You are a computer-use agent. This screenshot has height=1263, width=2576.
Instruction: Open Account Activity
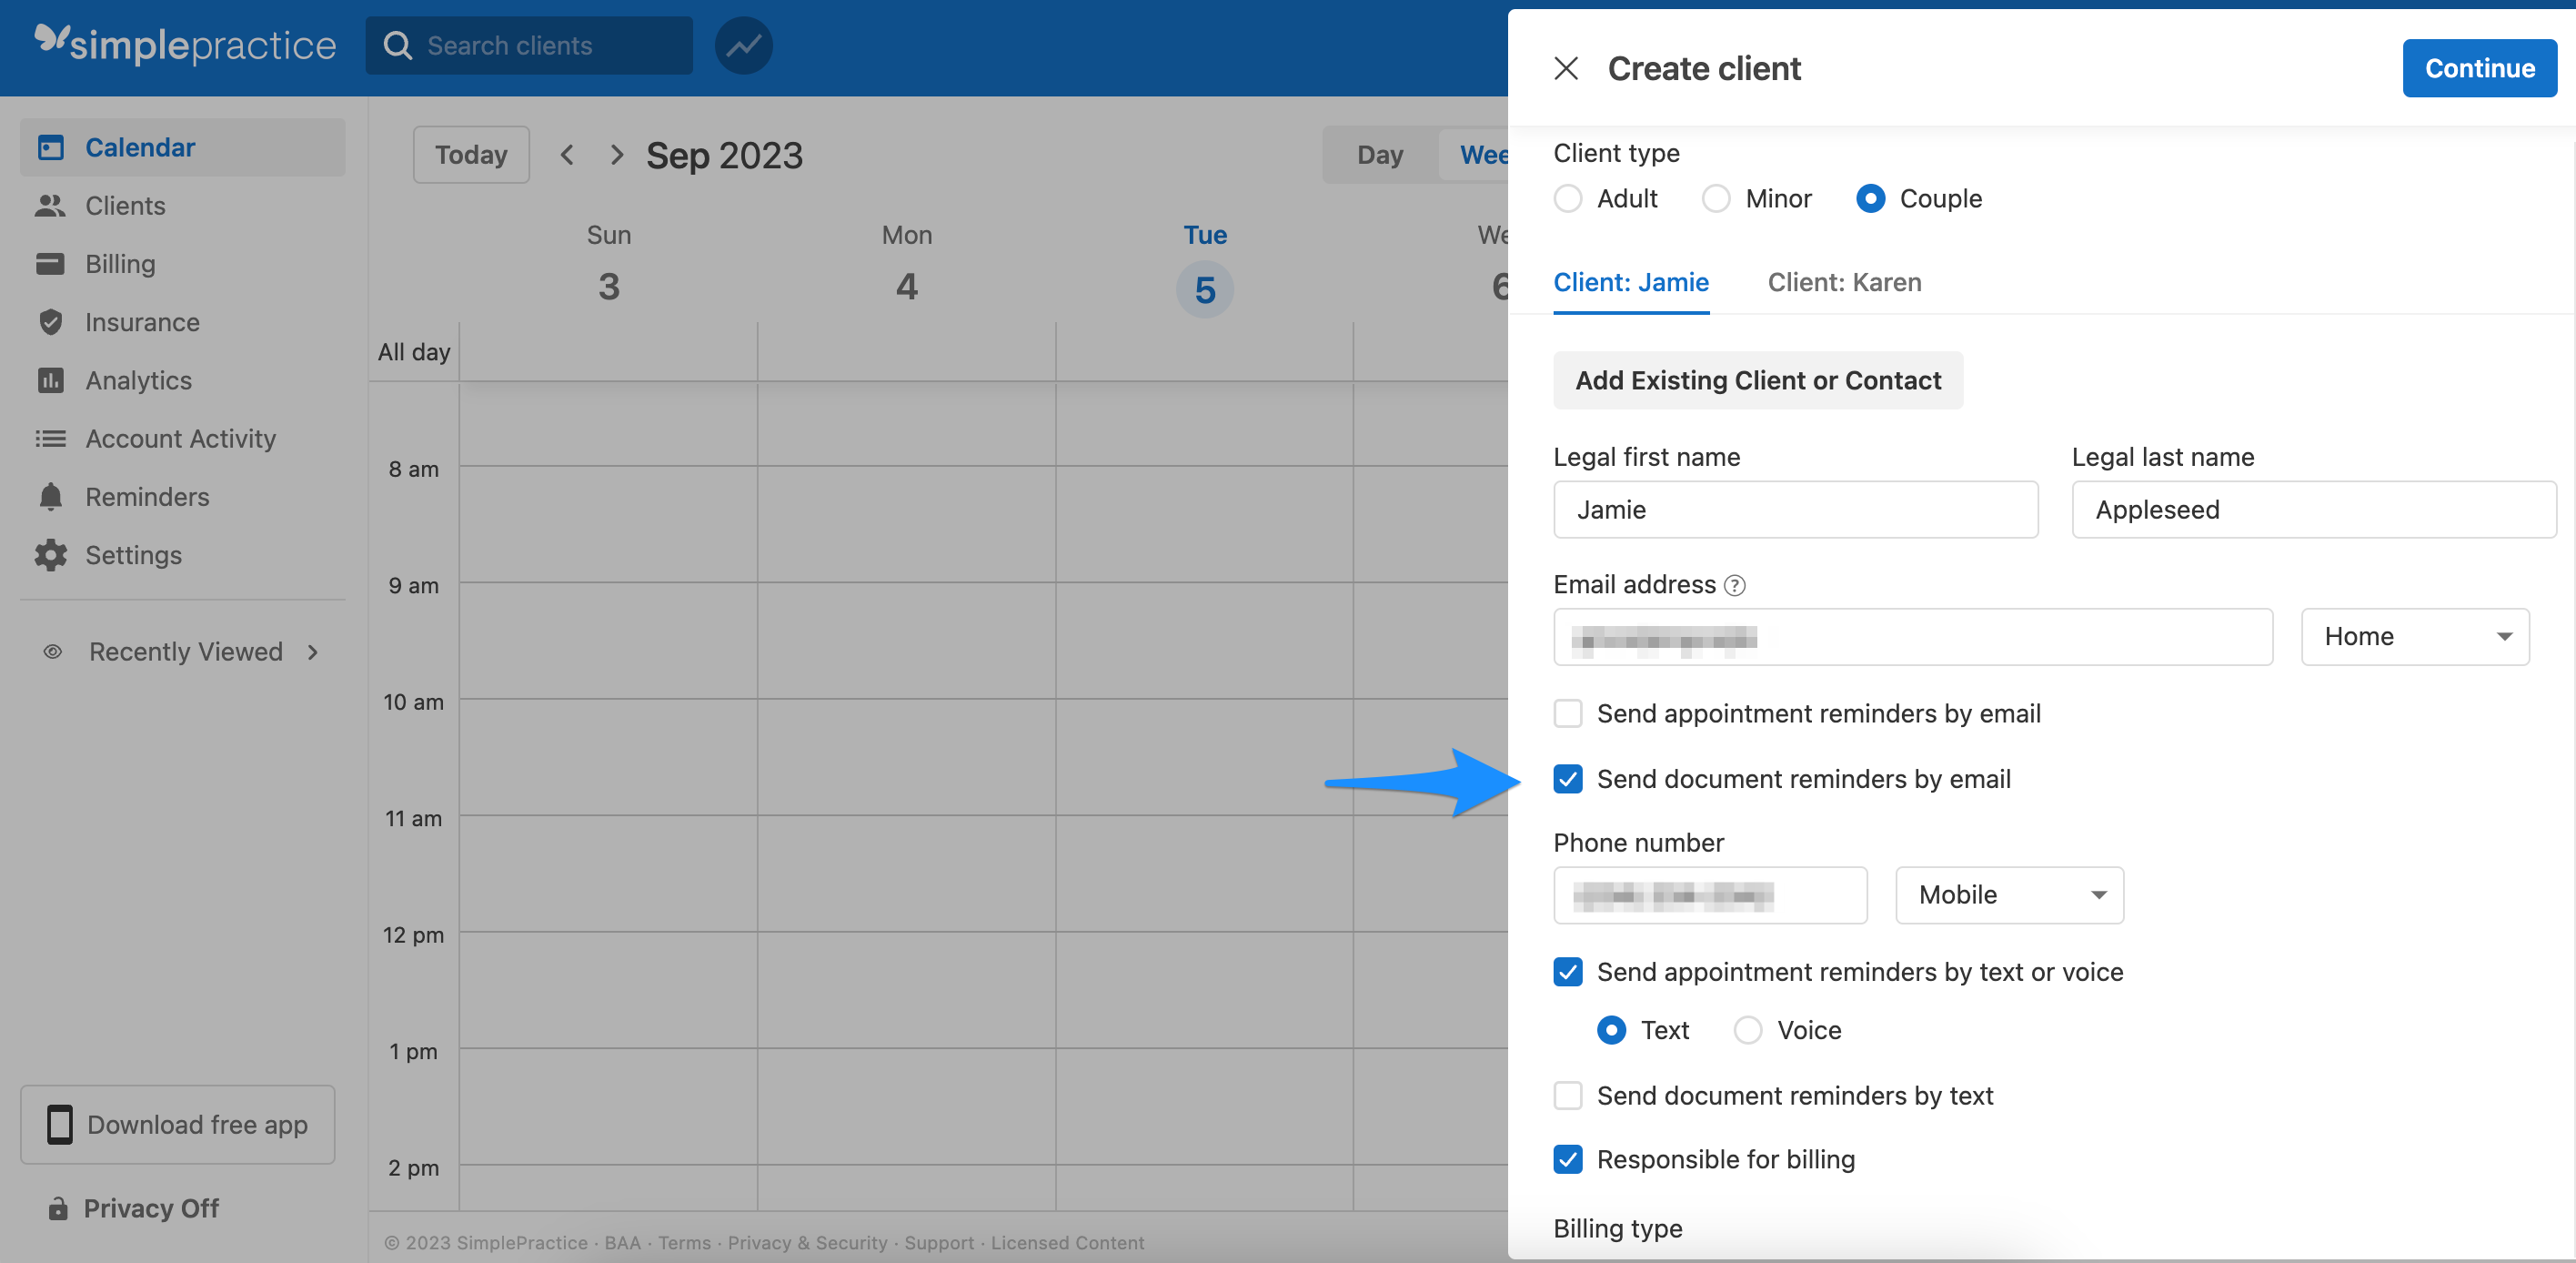[x=180, y=438]
